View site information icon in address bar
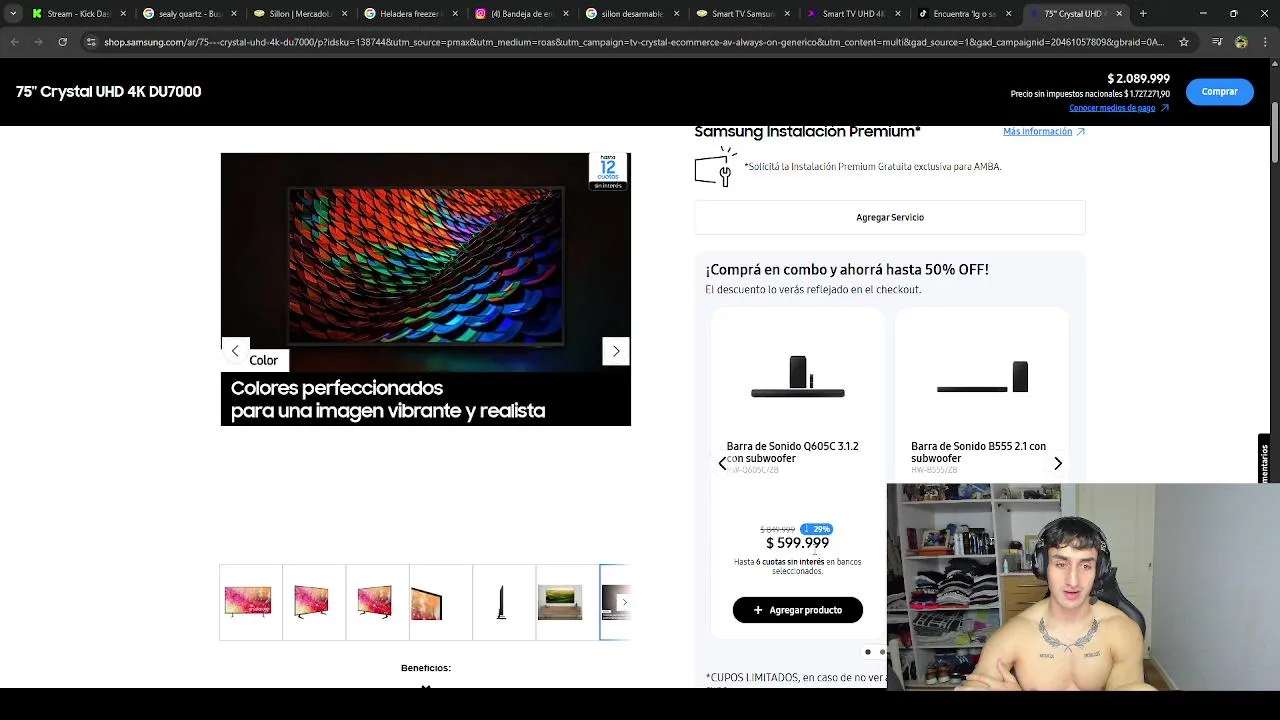Screen dimensions: 1280x720 click(x=91, y=42)
